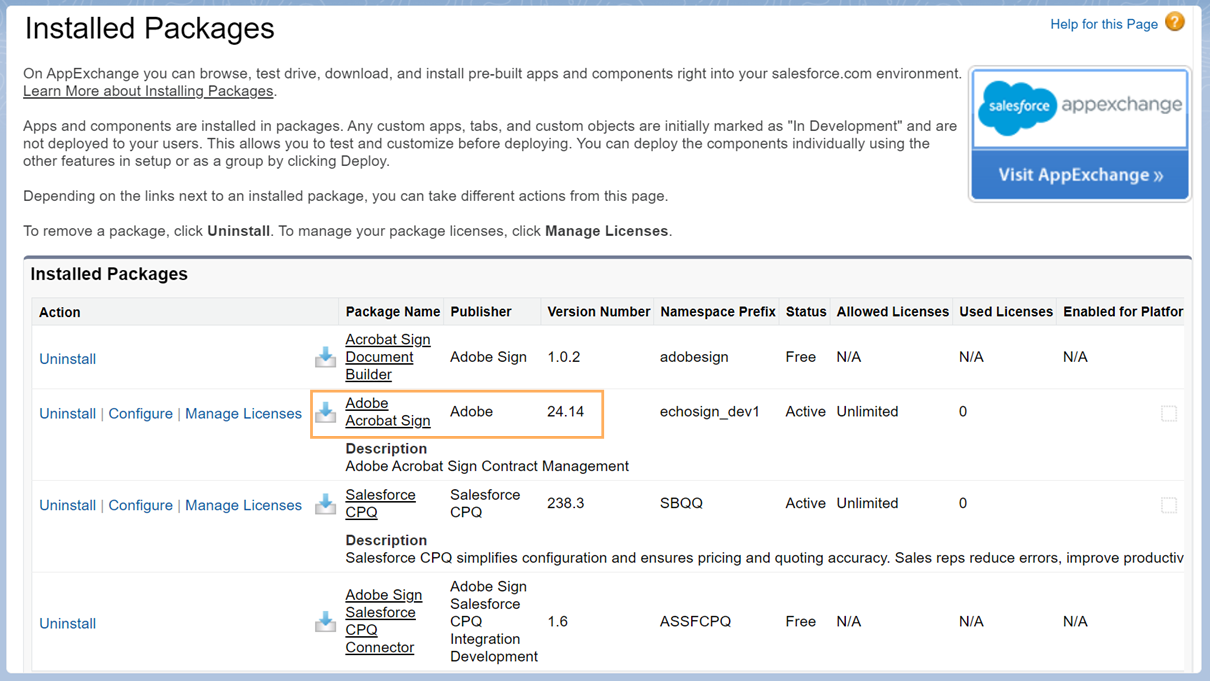Open Manage Licenses for Adobe Acrobat Sign
1210x681 pixels.
click(243, 414)
